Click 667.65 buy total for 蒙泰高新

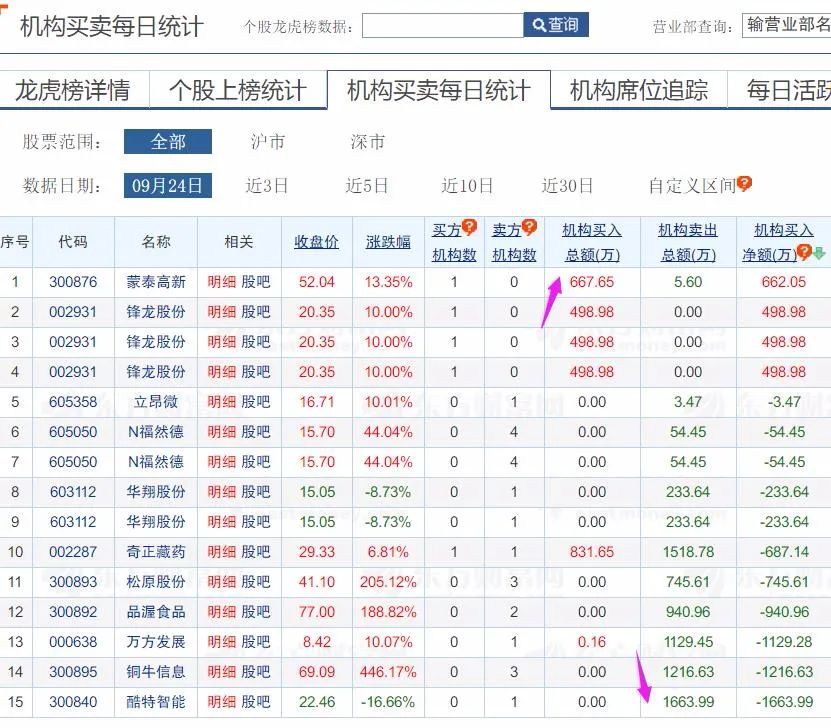tap(592, 282)
